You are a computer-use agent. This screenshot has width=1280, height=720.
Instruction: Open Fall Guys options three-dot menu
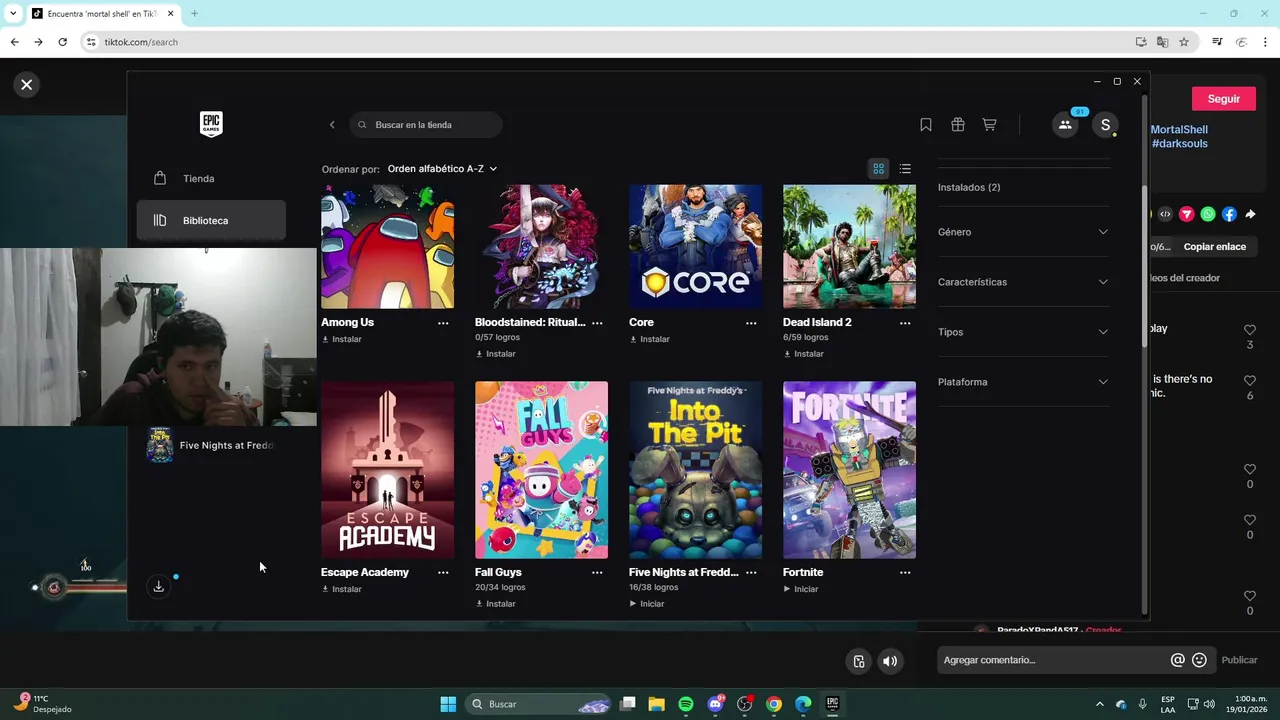(x=597, y=573)
